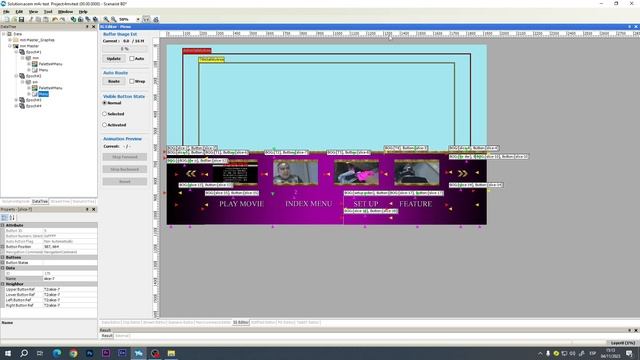Enable the Wrap checkbox beside Route
The height and width of the screenshot is (360, 640).
[132, 81]
